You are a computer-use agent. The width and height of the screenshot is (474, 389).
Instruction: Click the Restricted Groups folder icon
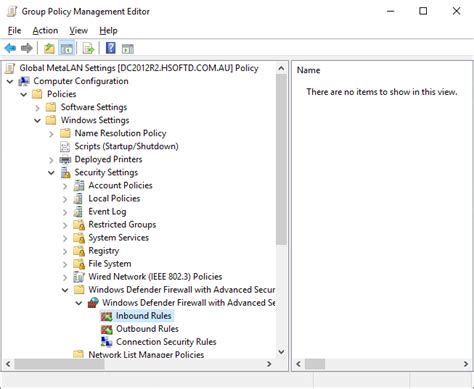[79, 225]
